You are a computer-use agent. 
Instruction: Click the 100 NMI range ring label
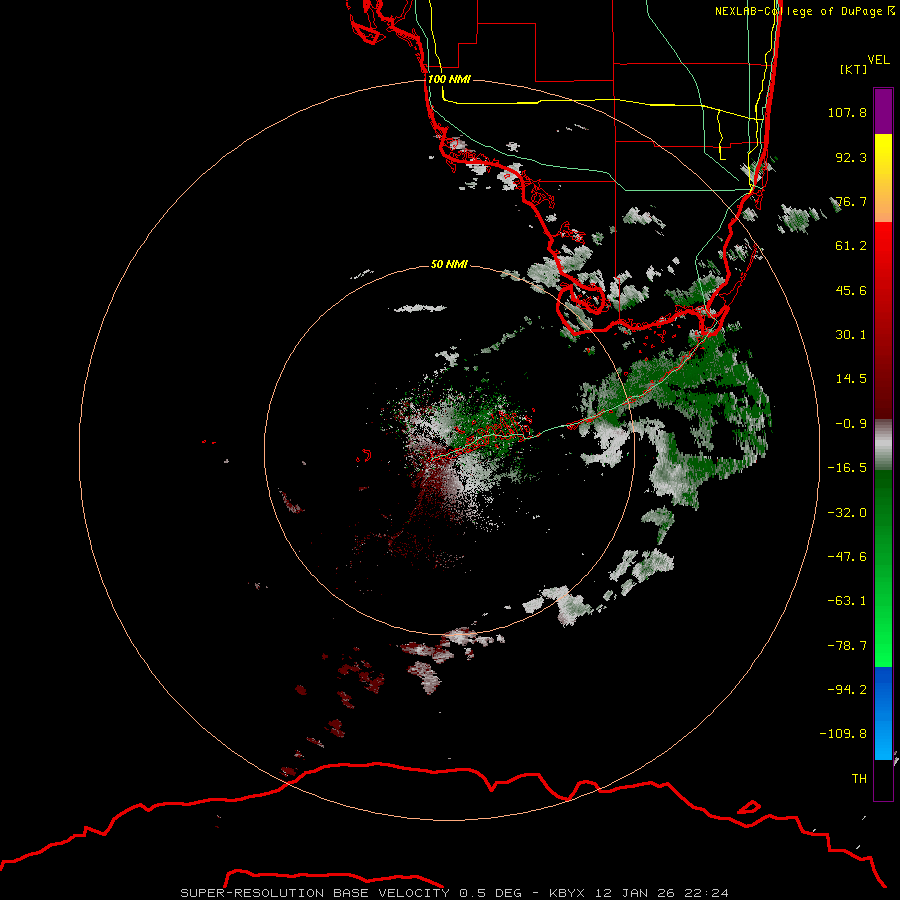point(449,79)
